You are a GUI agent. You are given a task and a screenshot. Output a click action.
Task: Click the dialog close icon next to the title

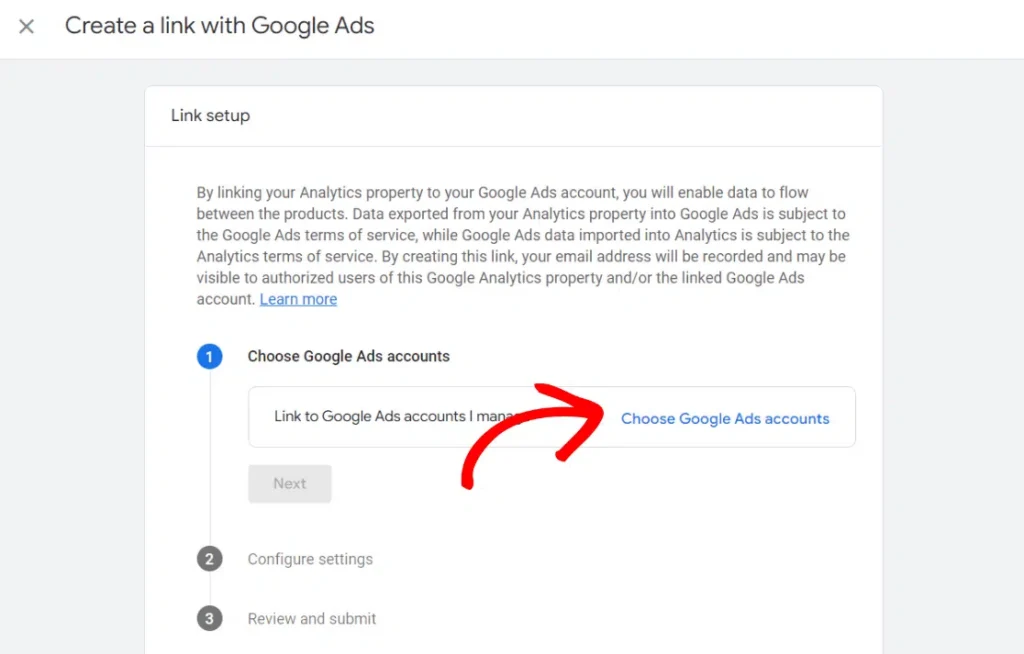pyautogui.click(x=26, y=26)
